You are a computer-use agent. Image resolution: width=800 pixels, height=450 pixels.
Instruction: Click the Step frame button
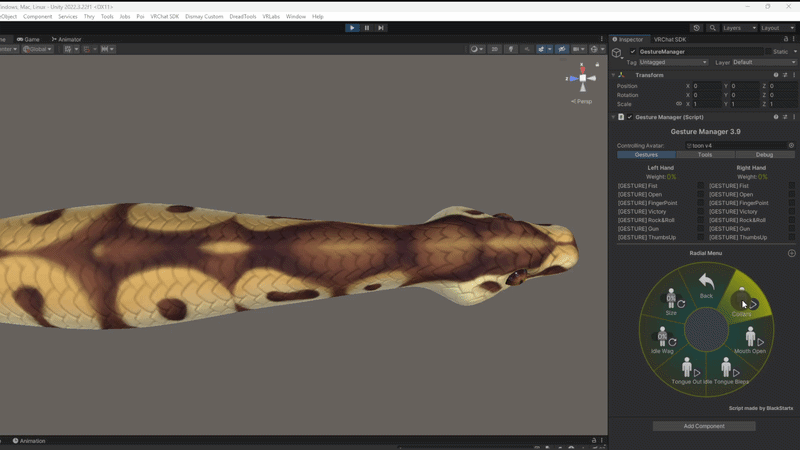click(381, 28)
